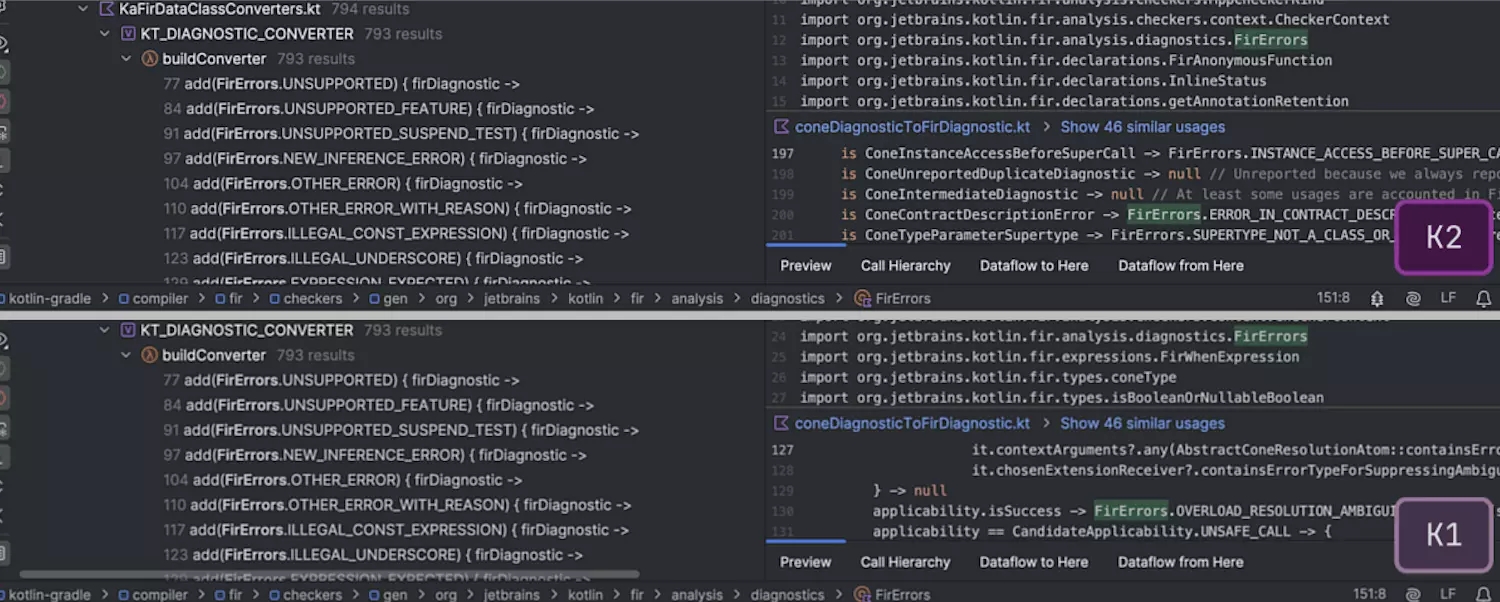Click 'kotlin-gradle' breadcrumb in top window

pos(48,299)
